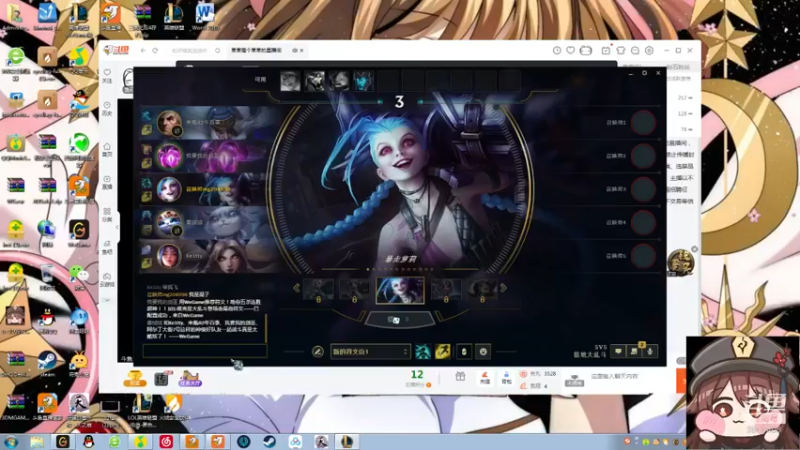Image resolution: width=800 pixels, height=450 pixels.
Task: Focus the champion select chat input
Action: pyautogui.click(x=205, y=351)
